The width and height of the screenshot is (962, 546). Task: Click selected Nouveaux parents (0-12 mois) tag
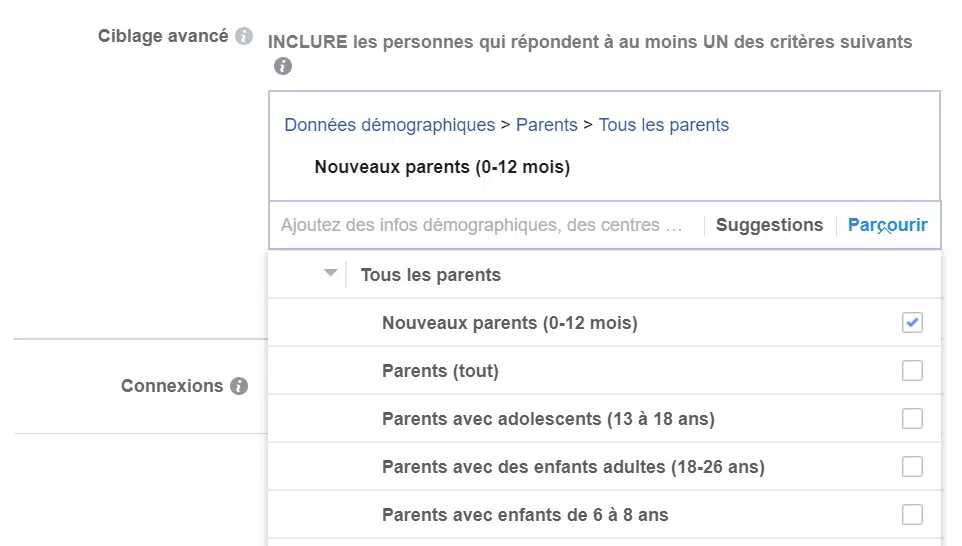coord(442,167)
